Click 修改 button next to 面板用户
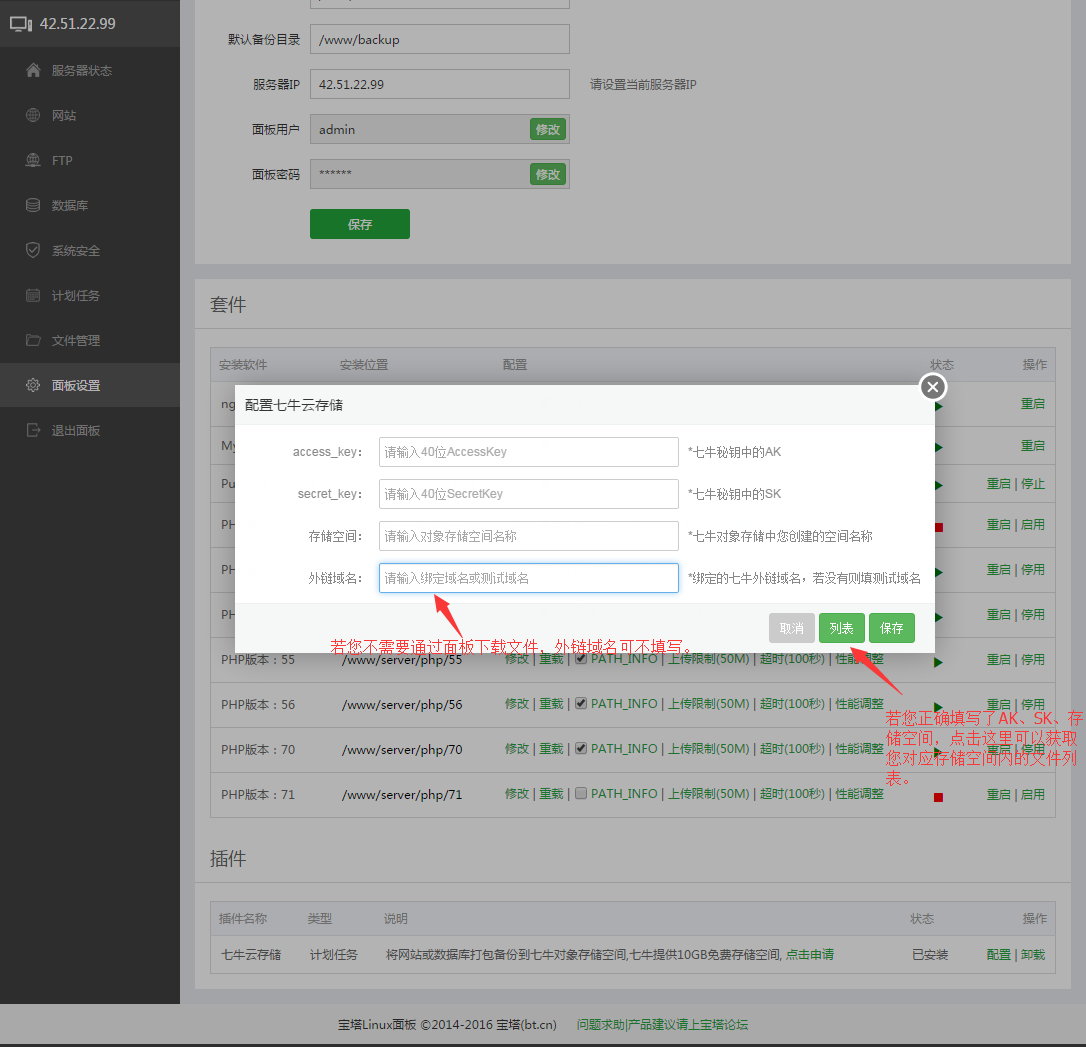1086x1047 pixels. pos(548,129)
